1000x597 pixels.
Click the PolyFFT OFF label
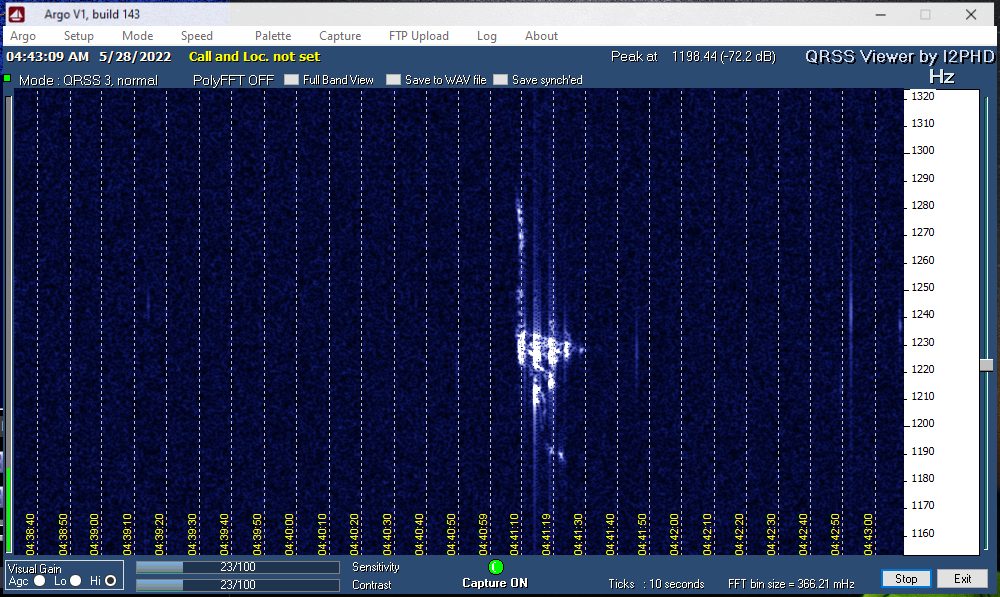233,80
